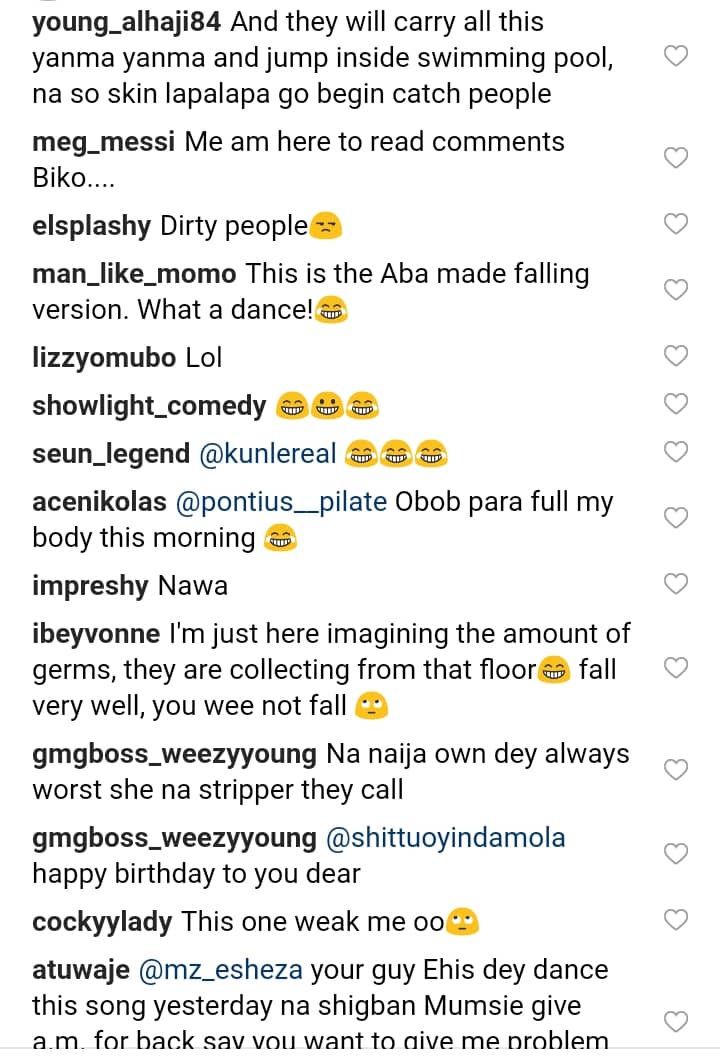Screen dimensions: 720x1058
Task: Tap heart on meg_messi's comment
Action: coord(677,158)
